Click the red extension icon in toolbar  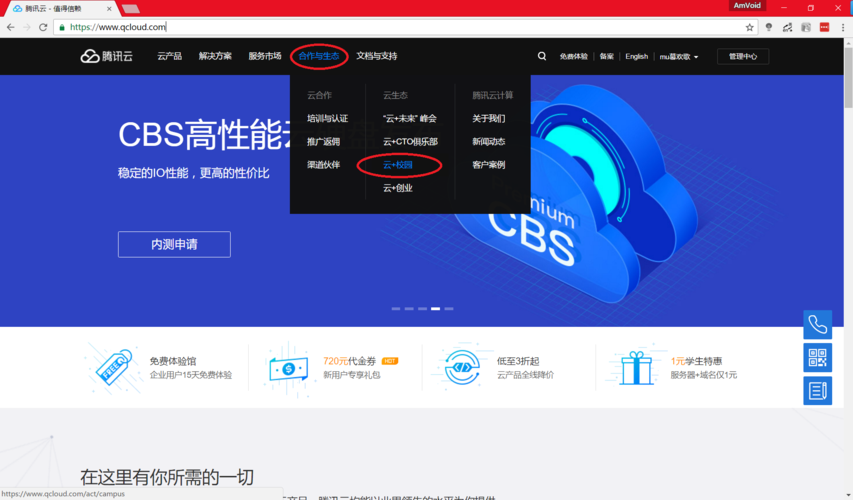pos(824,27)
